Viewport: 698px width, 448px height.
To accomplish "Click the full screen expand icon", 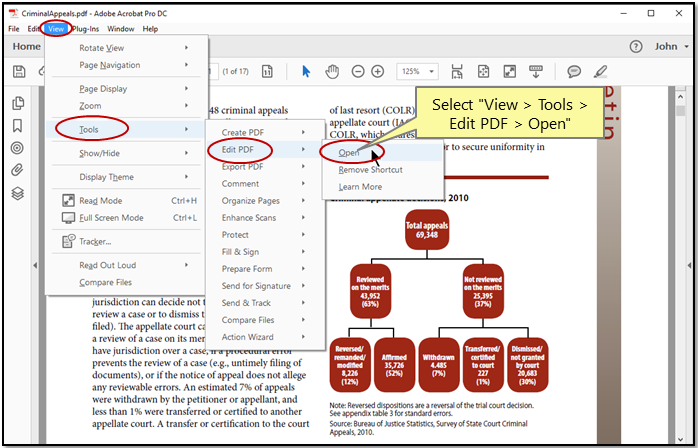I will [510, 71].
